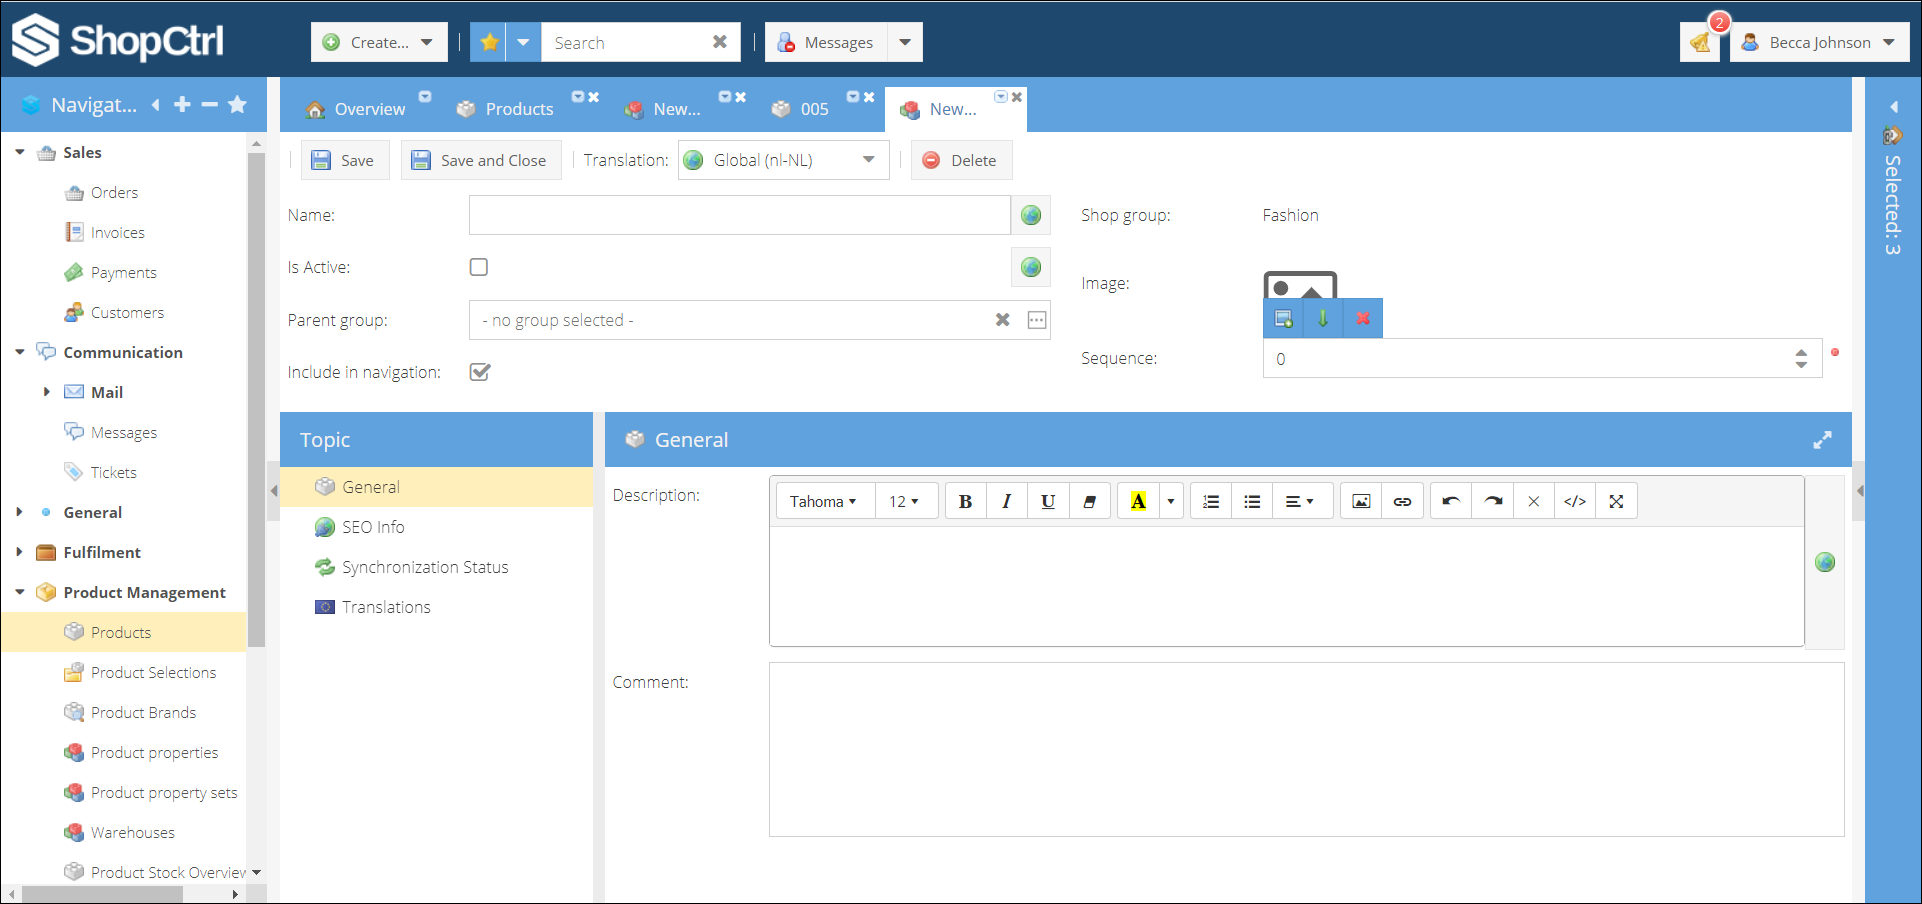The width and height of the screenshot is (1922, 904).
Task: Expand the Fulfilment tree node
Action: tap(19, 552)
